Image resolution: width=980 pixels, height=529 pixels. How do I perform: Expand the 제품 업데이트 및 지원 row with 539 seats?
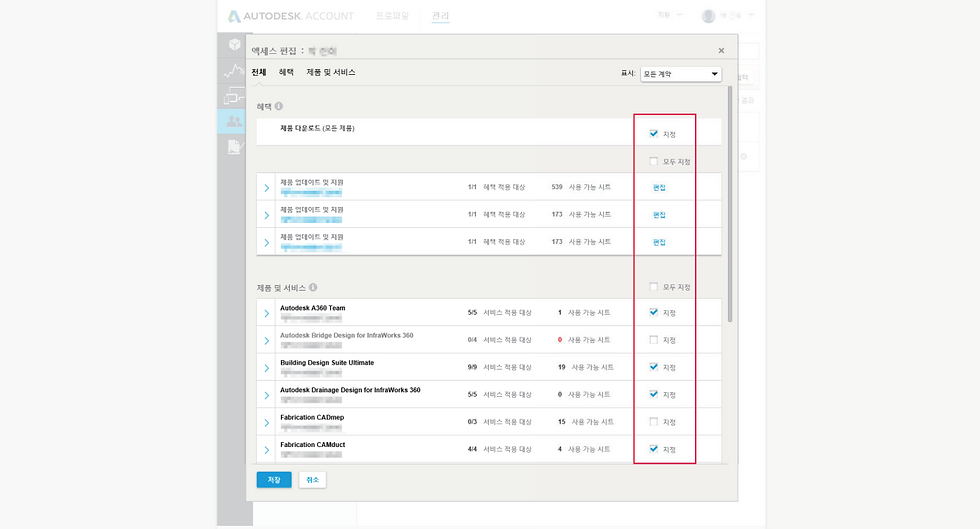coord(266,188)
